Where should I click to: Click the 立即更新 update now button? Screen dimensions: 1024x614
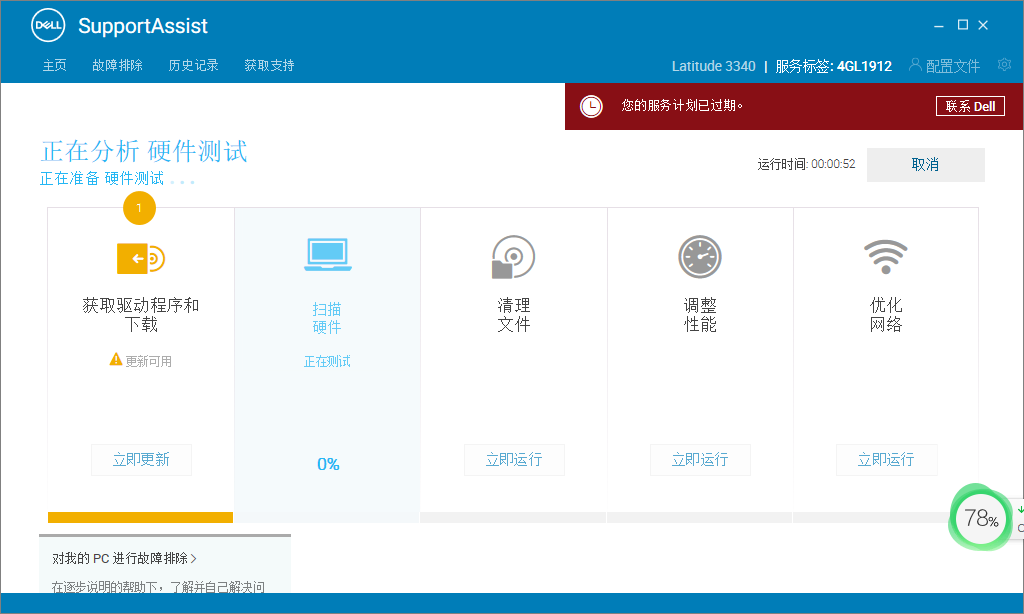[x=141, y=460]
